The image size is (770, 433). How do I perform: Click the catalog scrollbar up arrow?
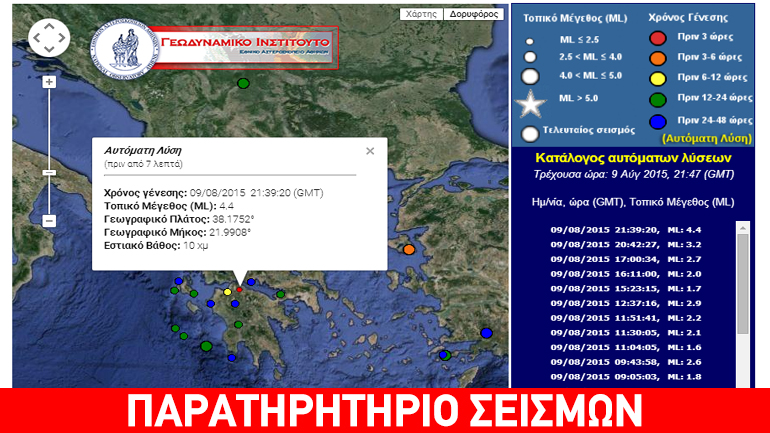(x=742, y=228)
